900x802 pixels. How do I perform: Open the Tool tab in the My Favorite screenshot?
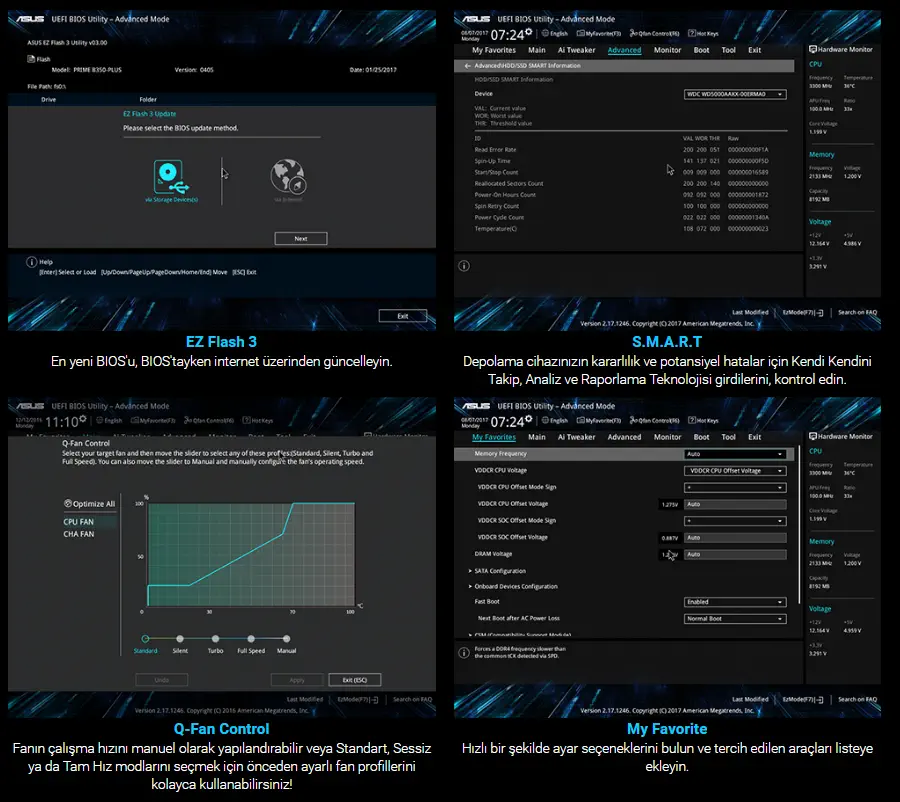728,437
